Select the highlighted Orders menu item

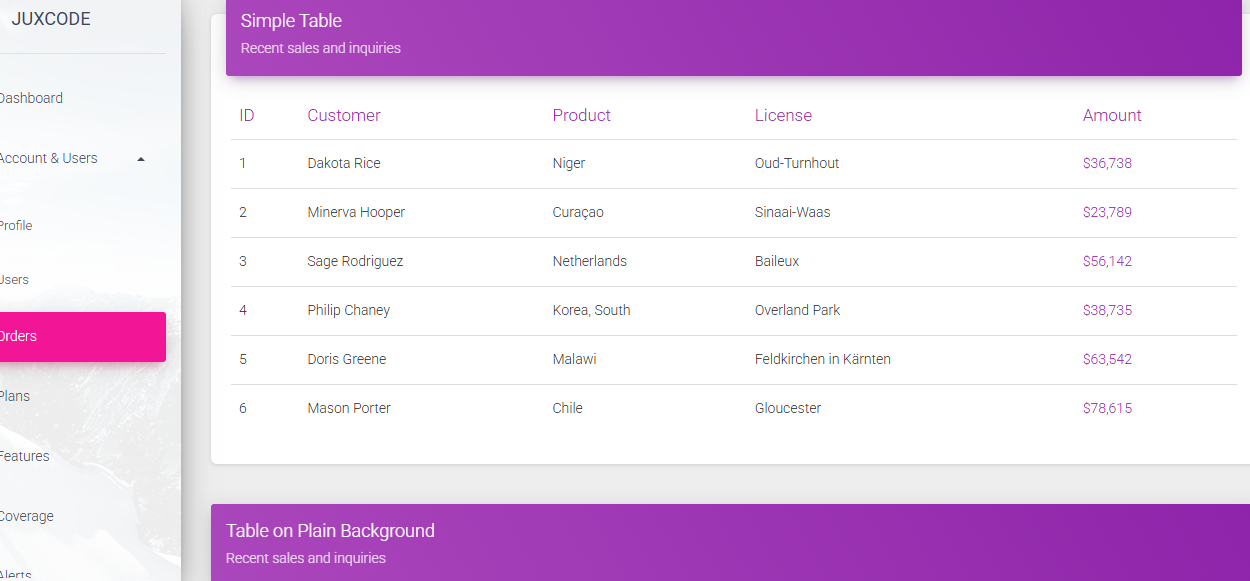(x=18, y=336)
